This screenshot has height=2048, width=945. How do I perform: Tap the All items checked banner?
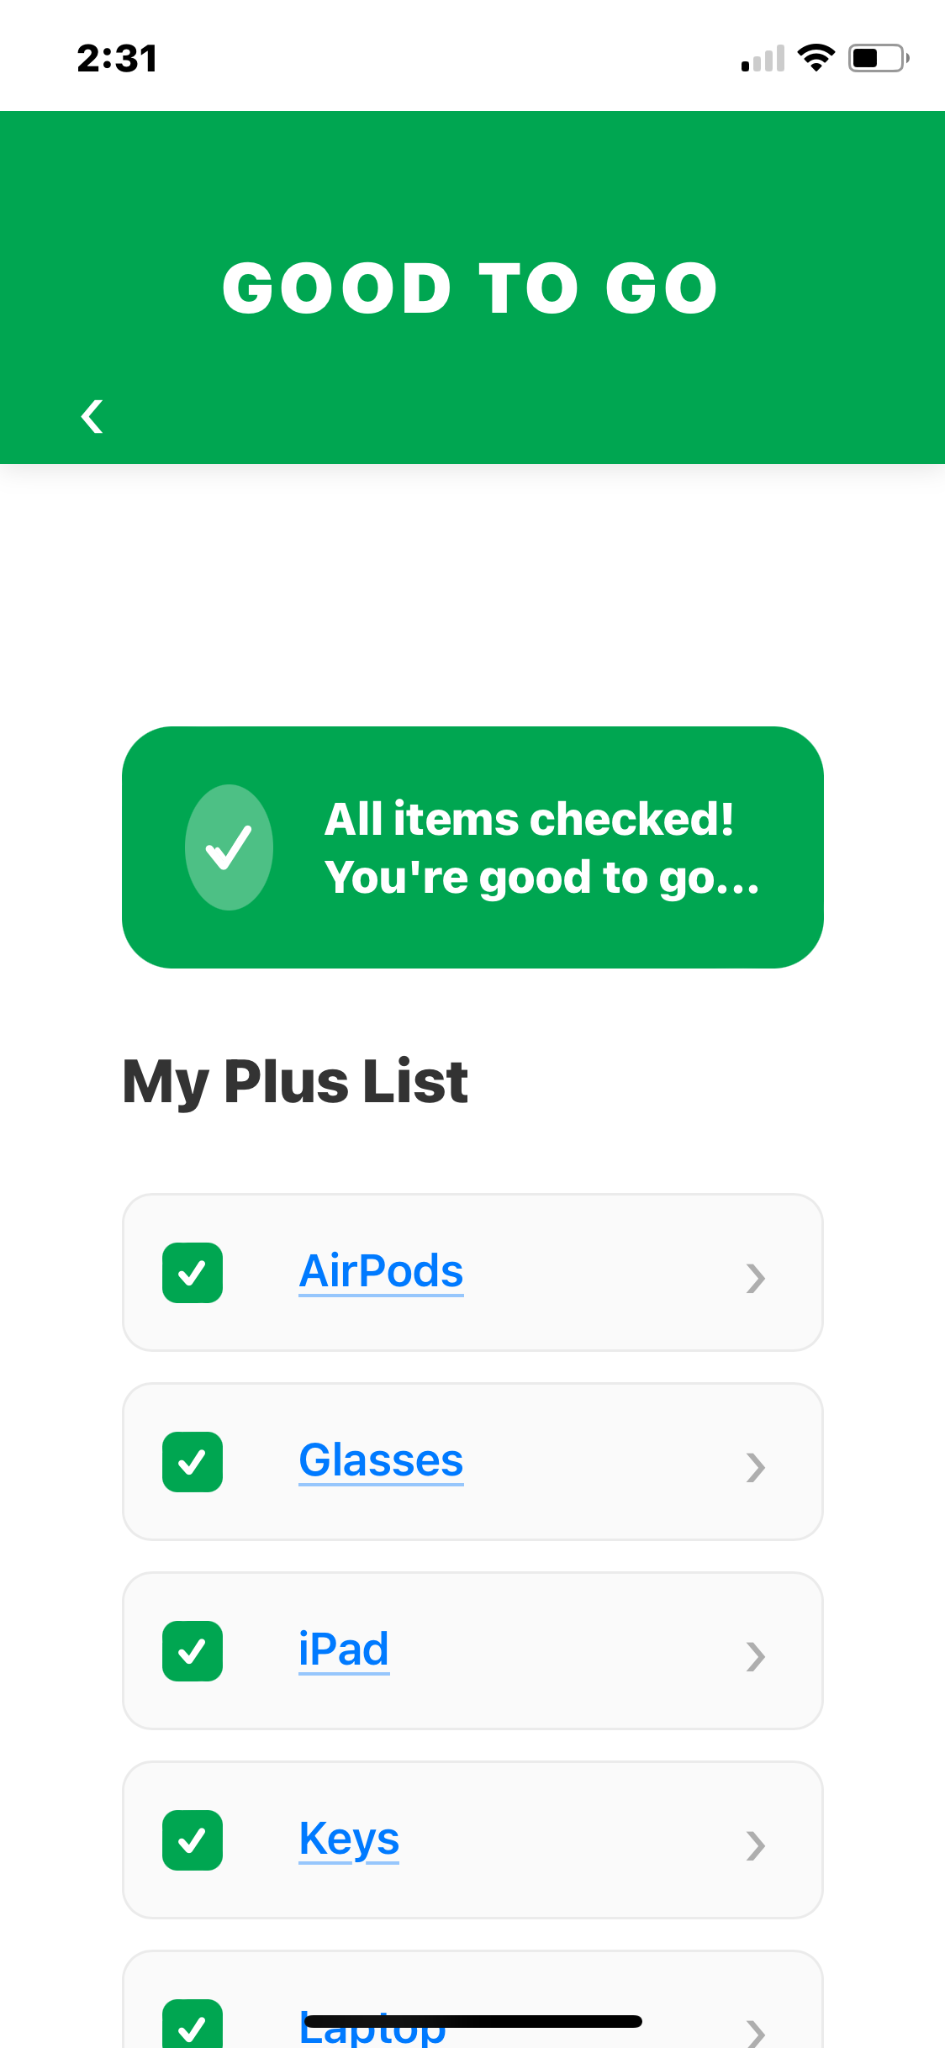click(540, 848)
